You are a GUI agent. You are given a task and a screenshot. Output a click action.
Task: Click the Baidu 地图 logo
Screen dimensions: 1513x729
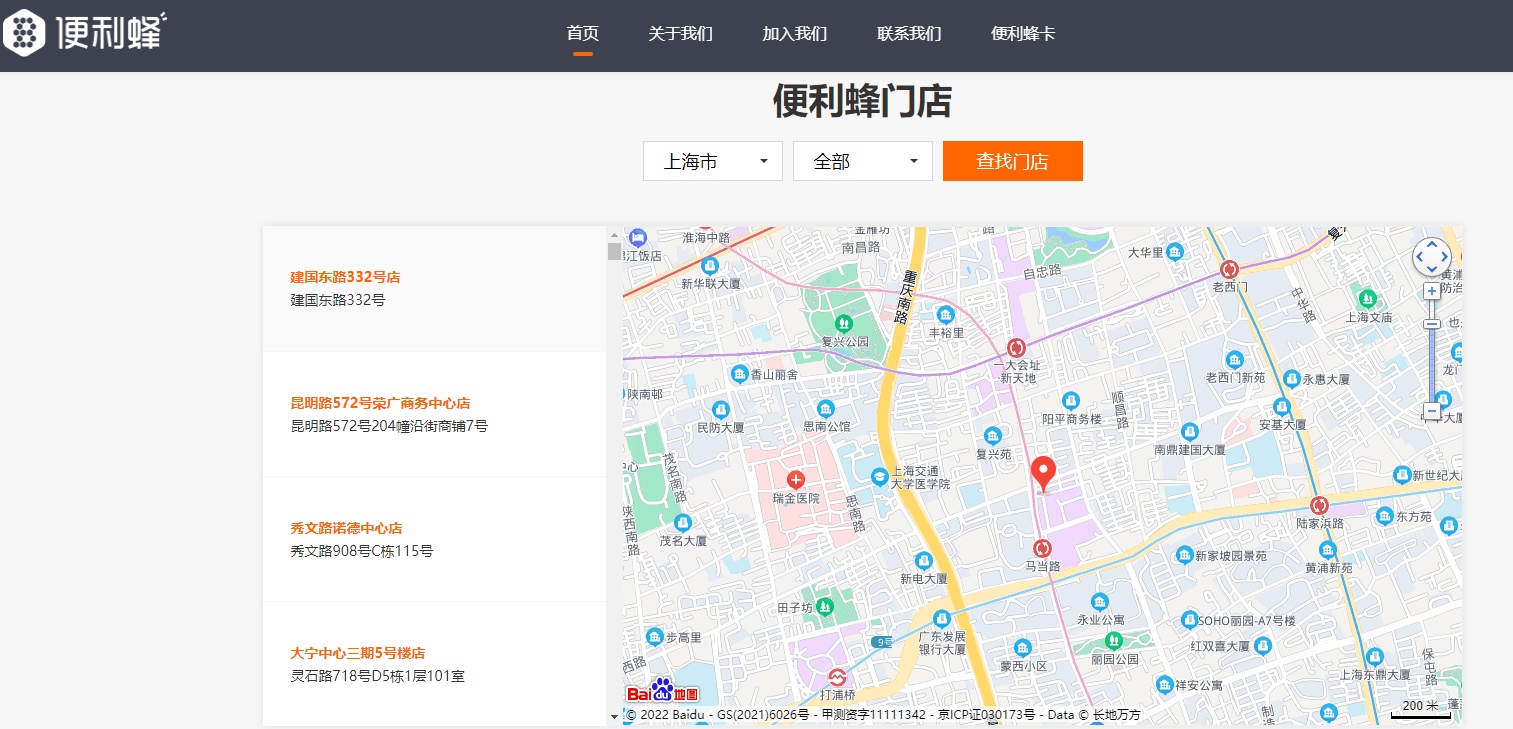click(x=662, y=692)
